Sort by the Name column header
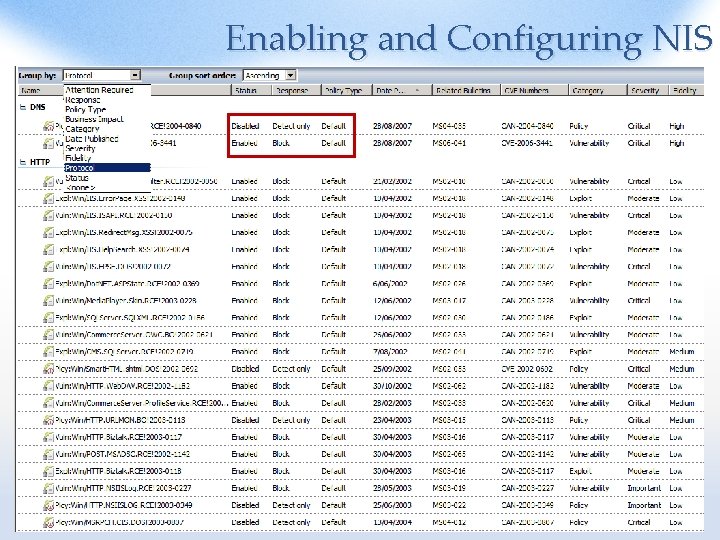Image resolution: width=720 pixels, height=540 pixels. 40,90
